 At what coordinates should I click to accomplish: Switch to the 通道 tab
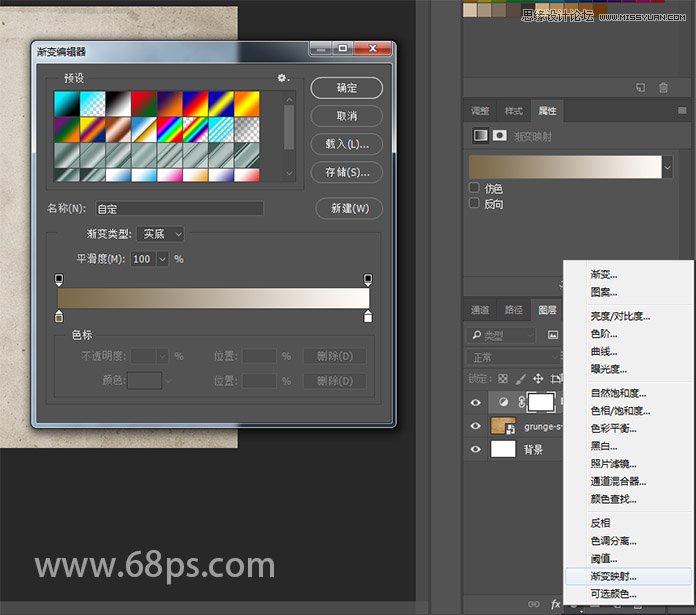[x=480, y=310]
